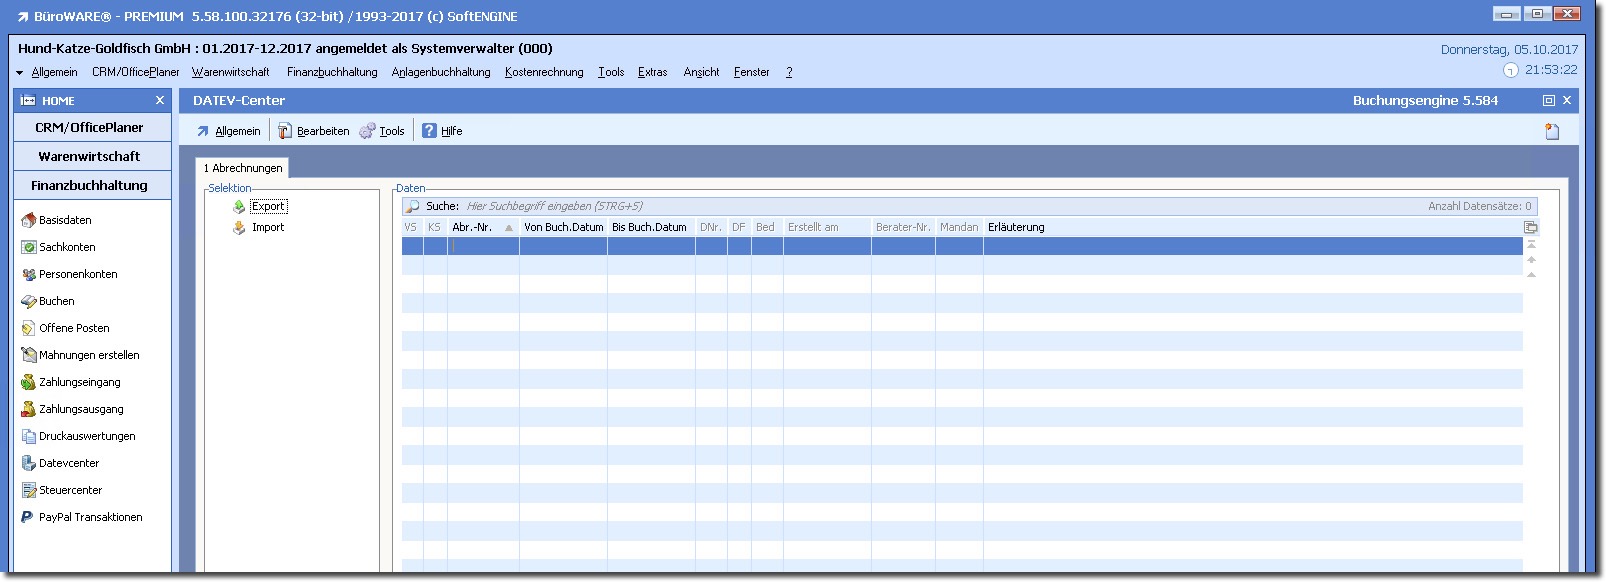Click the table scroll-to-top arrow
Viewport: 1606px width, 582px height.
click(x=1531, y=244)
